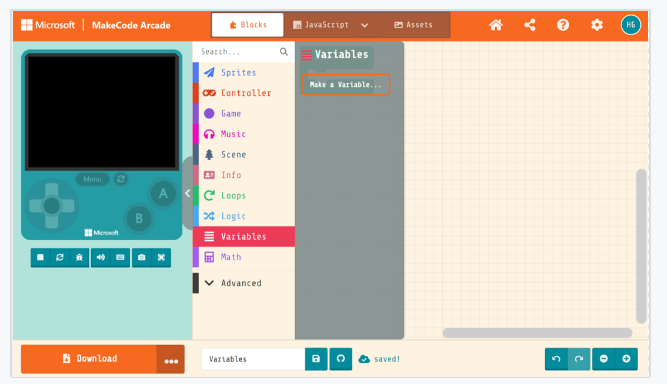Save the project with the disk icon
The image size is (667, 384).
[x=316, y=359]
